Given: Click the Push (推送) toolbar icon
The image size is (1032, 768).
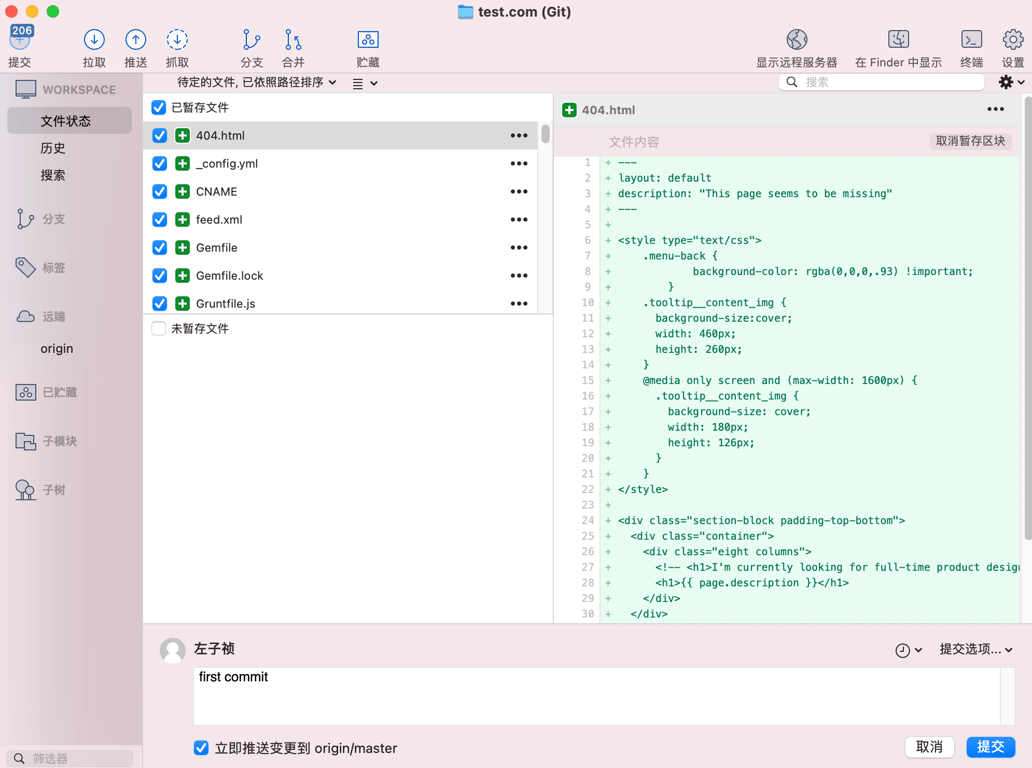Looking at the screenshot, I should pos(135,40).
